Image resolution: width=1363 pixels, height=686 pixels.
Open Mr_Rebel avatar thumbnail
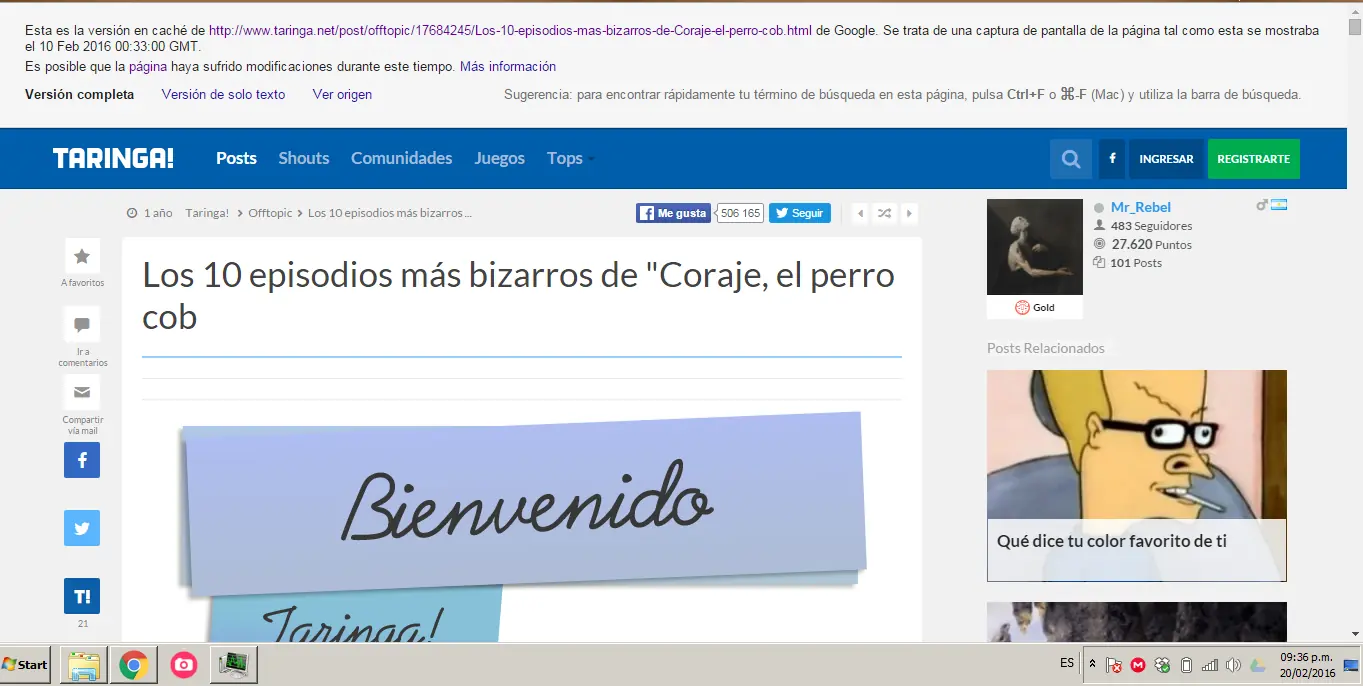pos(1035,247)
